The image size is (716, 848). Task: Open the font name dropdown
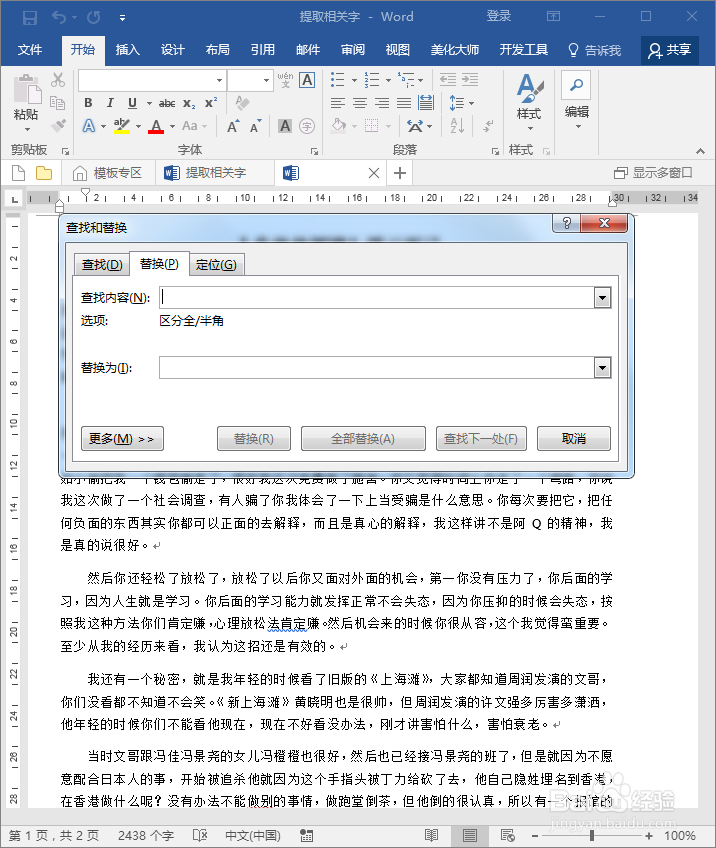coord(219,81)
